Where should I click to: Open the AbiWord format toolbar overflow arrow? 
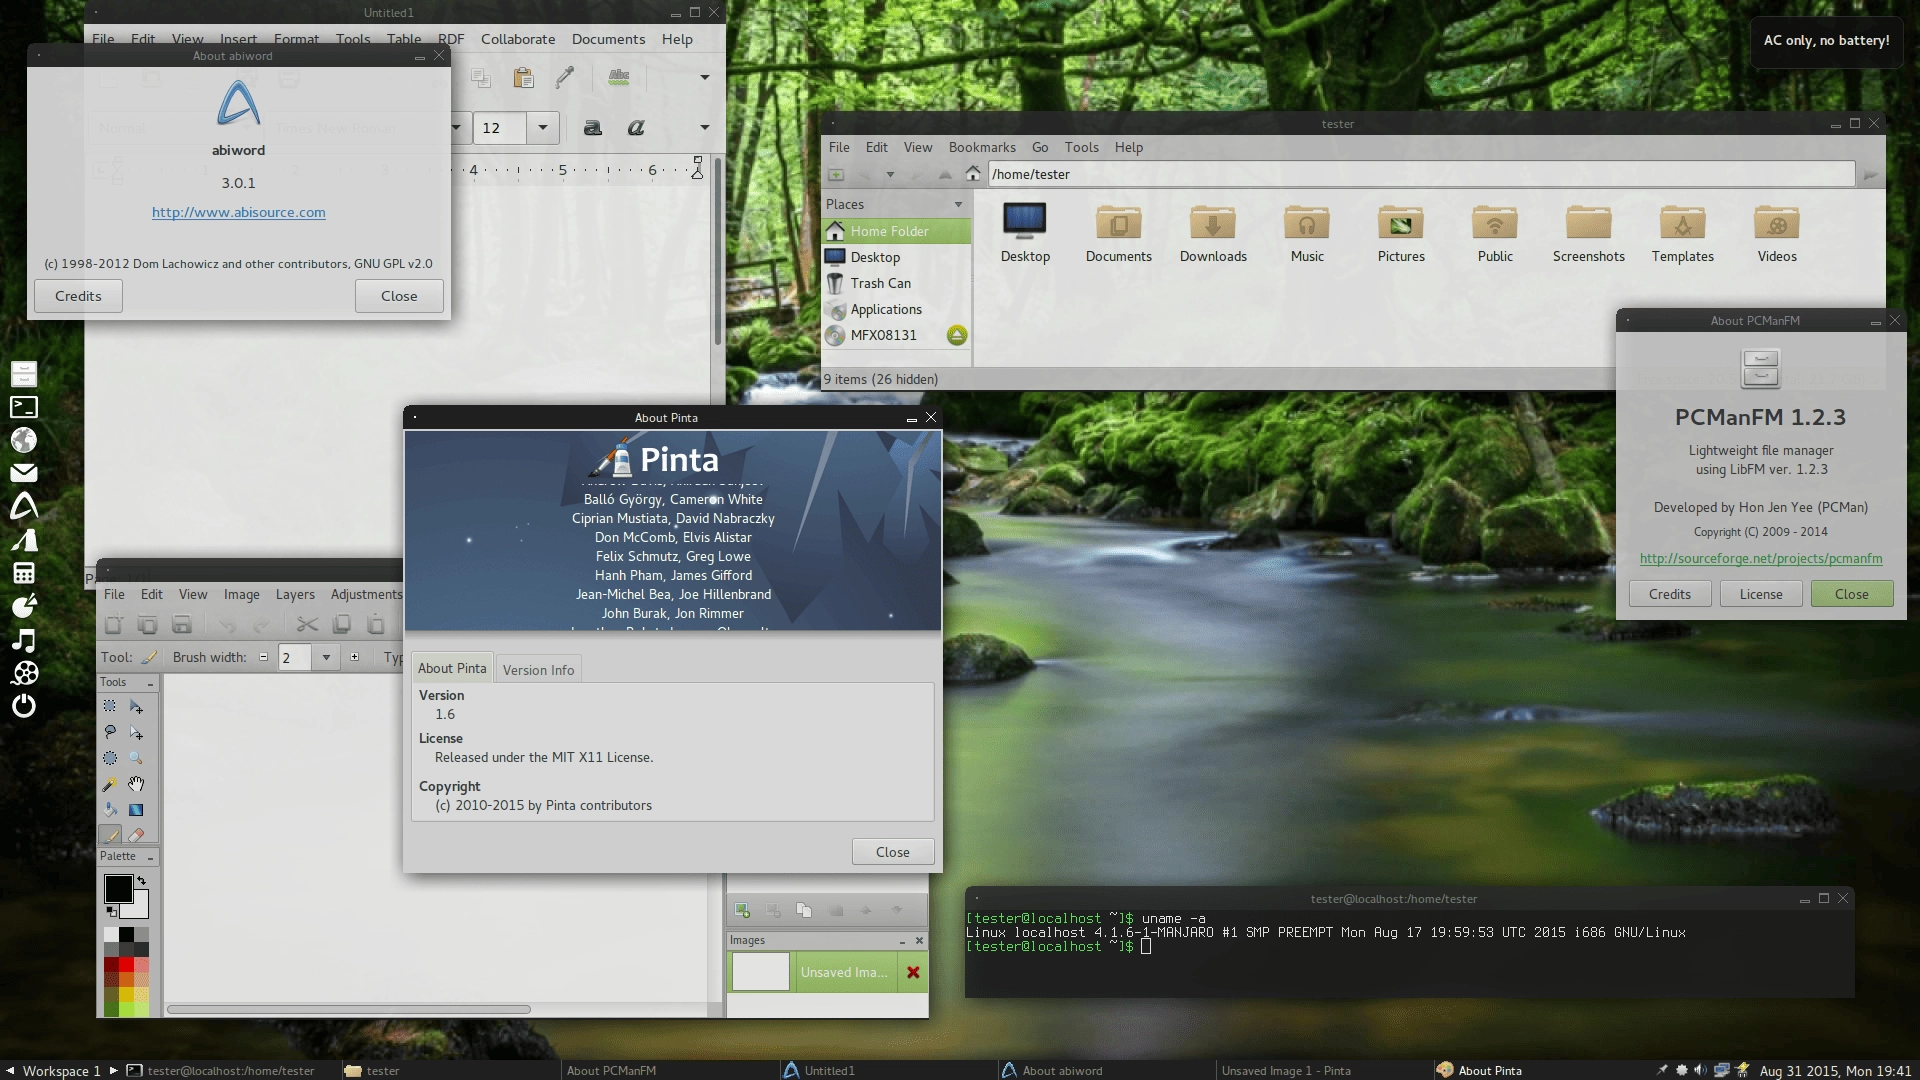click(704, 128)
